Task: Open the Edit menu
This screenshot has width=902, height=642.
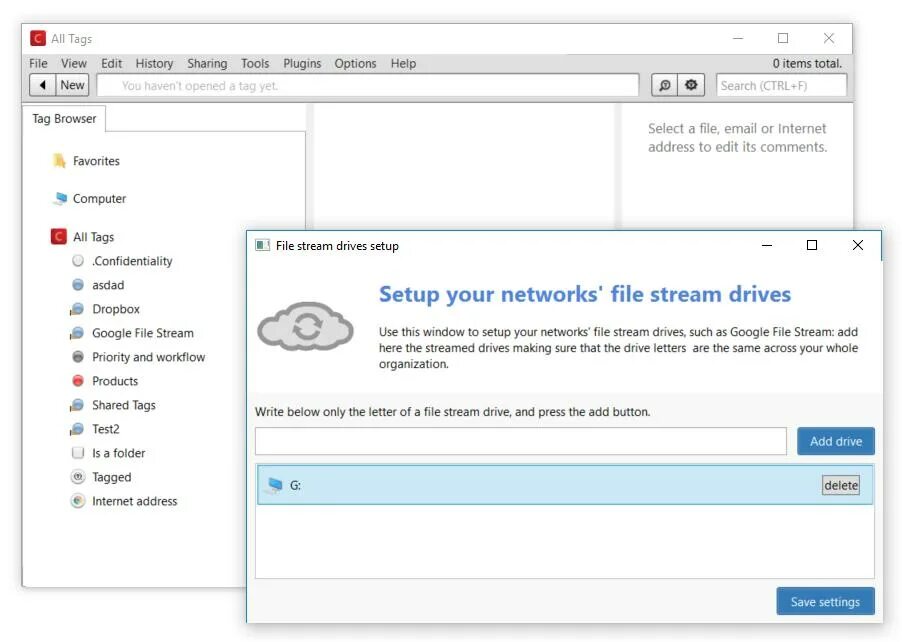Action: click(x=112, y=63)
